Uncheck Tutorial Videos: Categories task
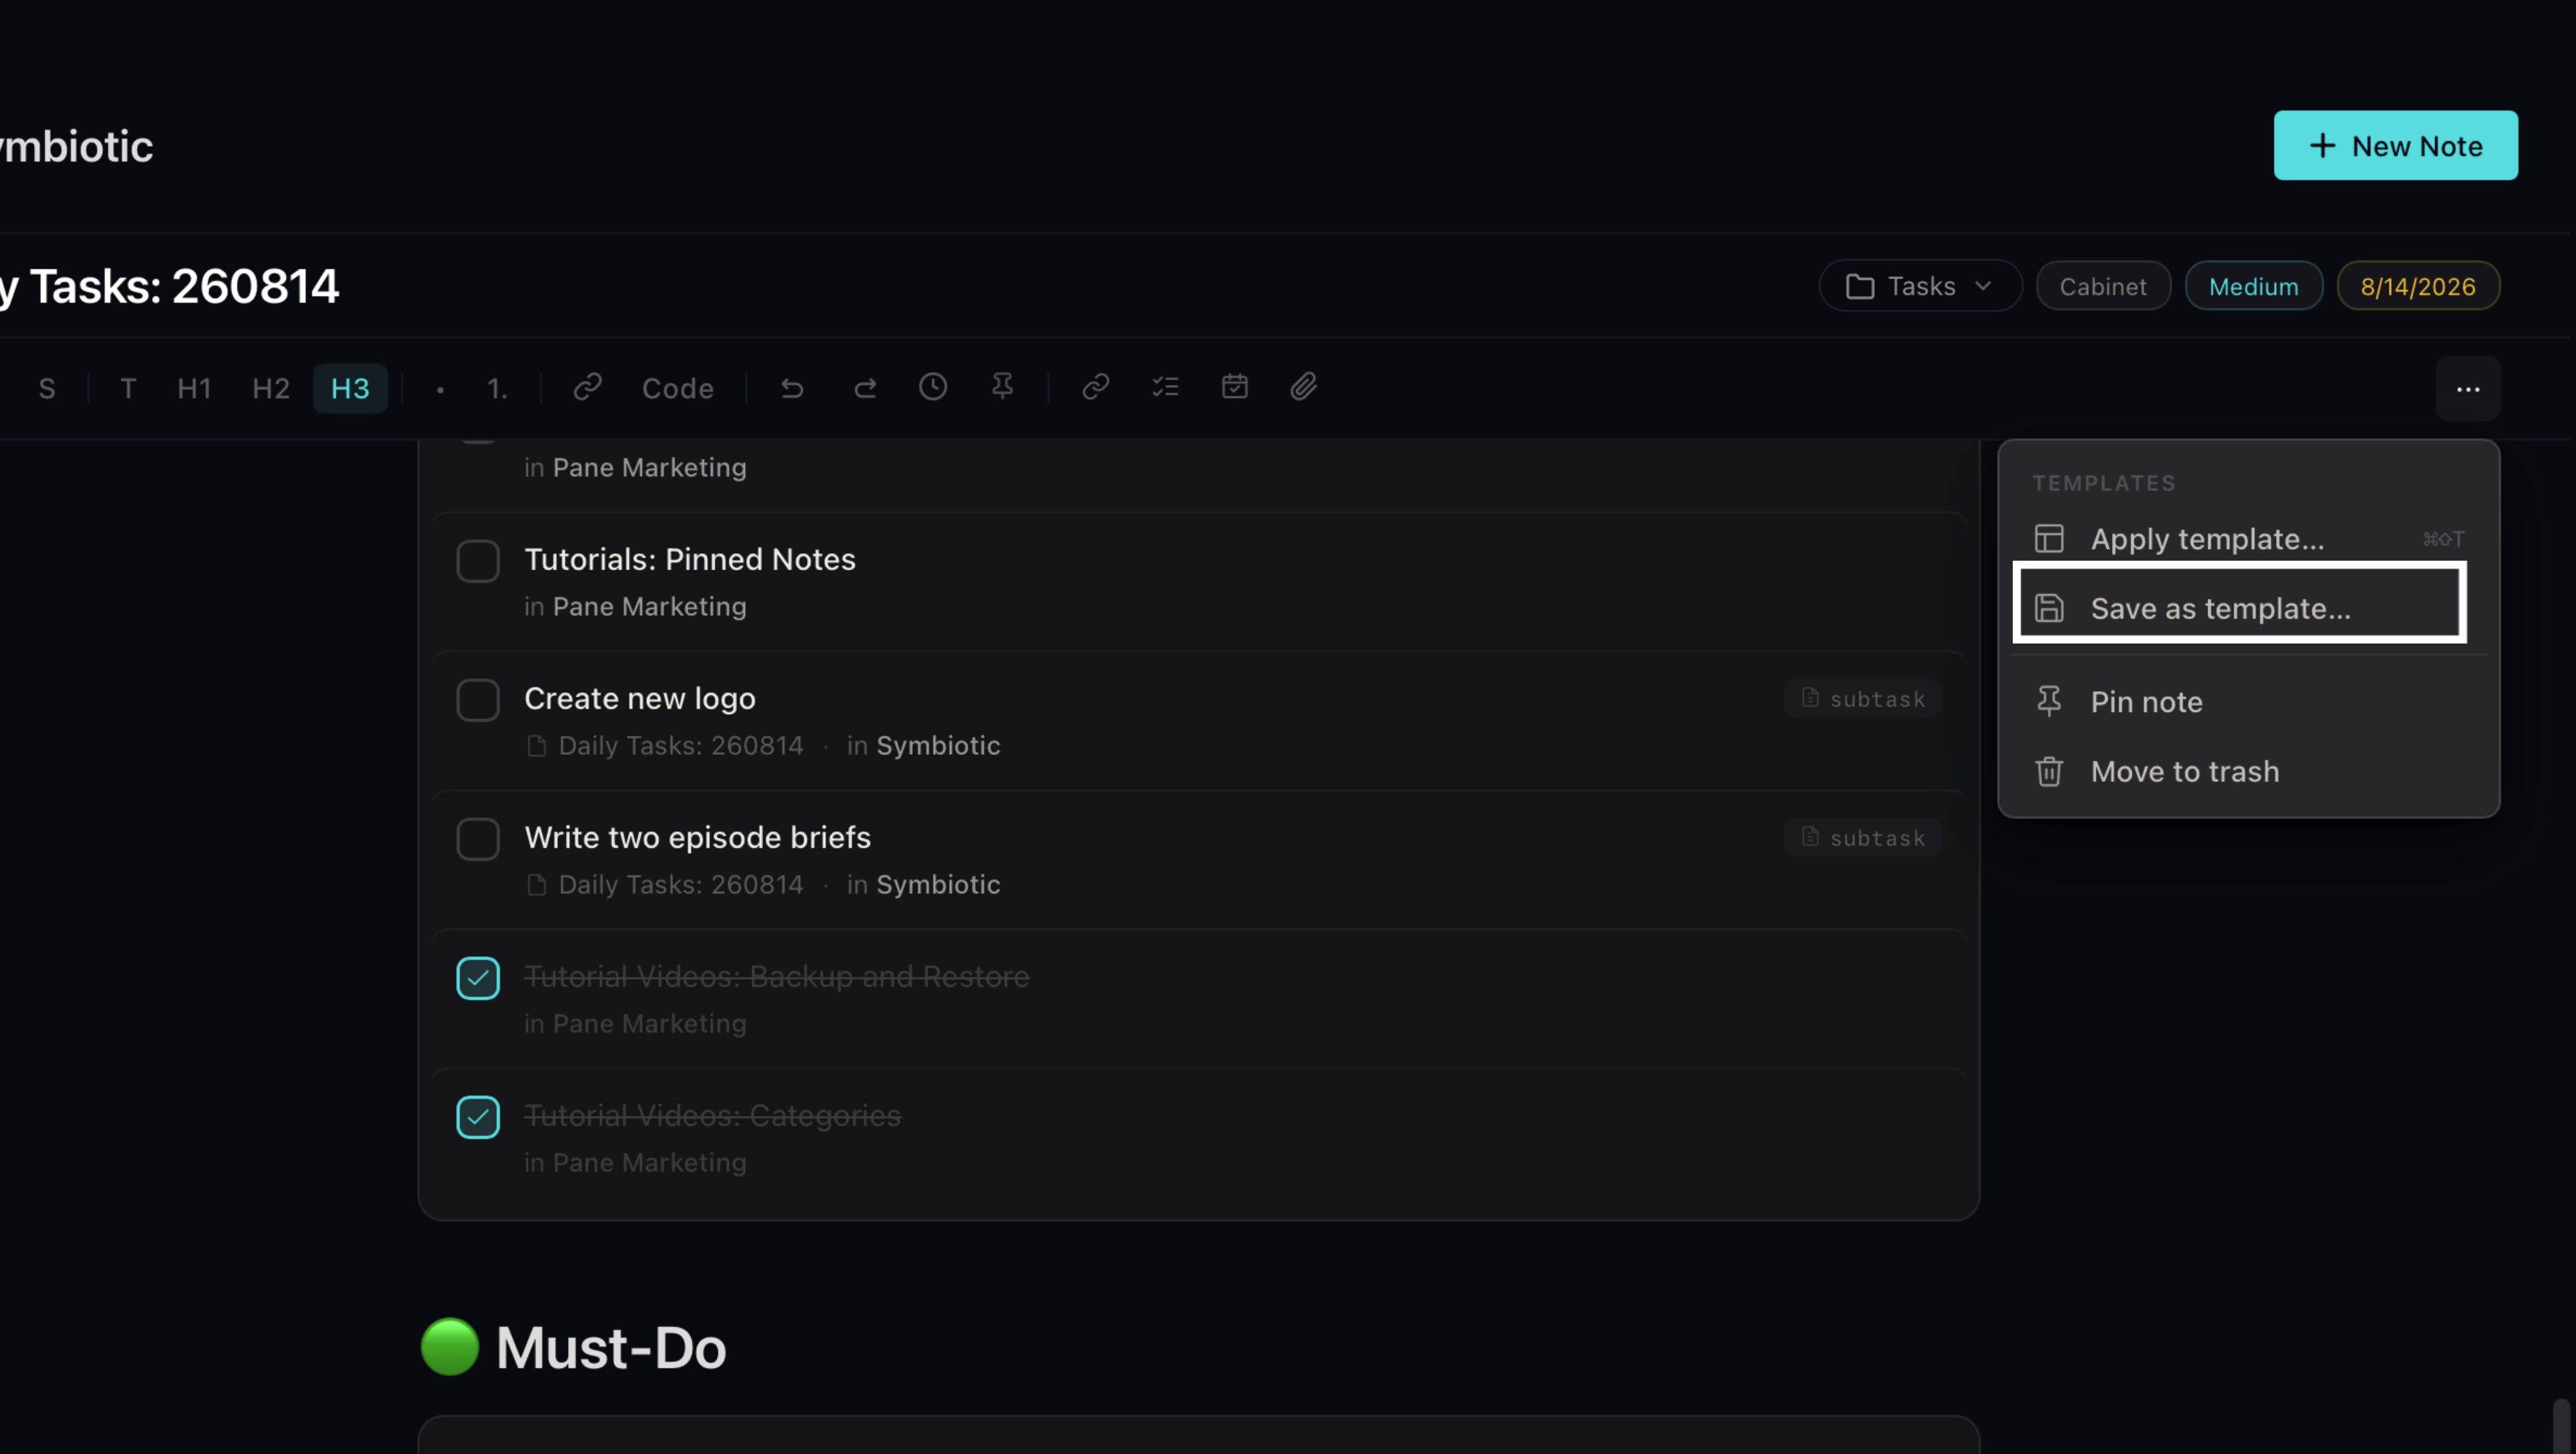This screenshot has height=1454, width=2576. click(478, 1117)
